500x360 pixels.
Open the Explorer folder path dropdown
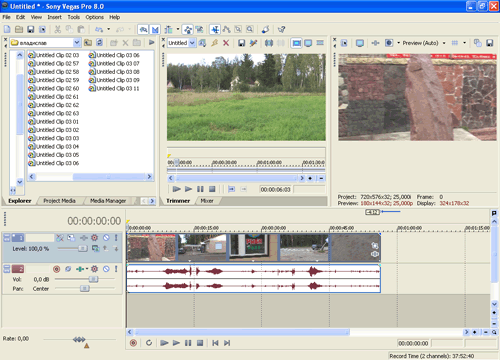point(77,43)
